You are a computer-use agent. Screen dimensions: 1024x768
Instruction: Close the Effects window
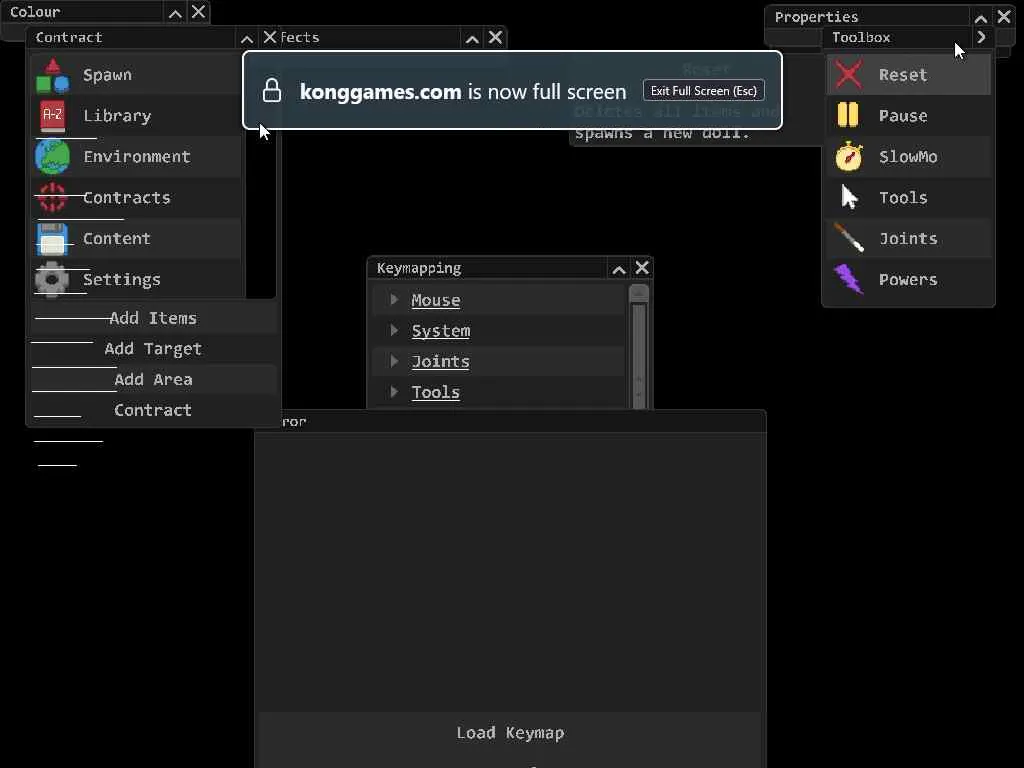496,37
